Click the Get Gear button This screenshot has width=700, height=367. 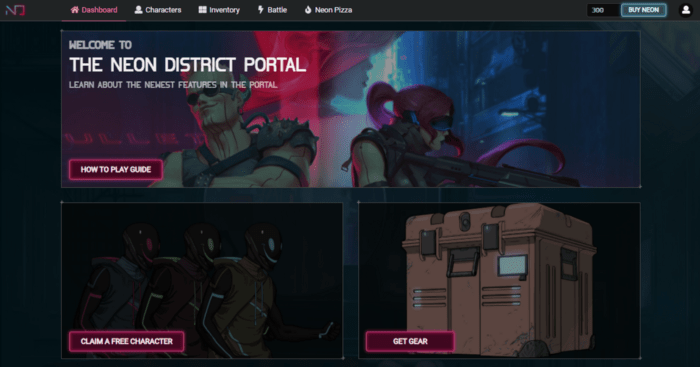pos(410,342)
